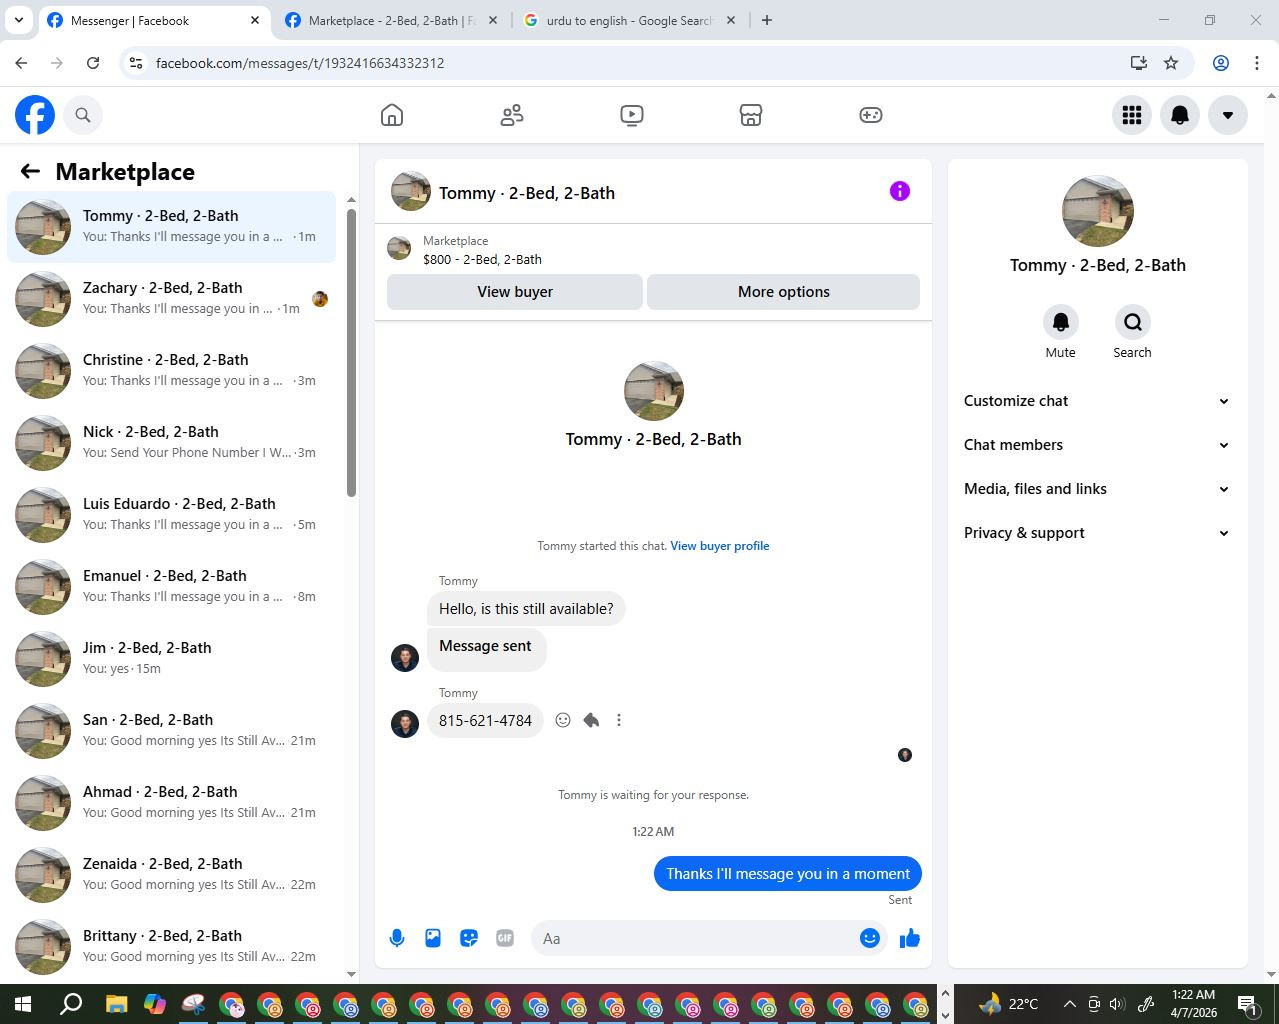Open Emanuel 2-Bed, 2-Bath conversation
Image resolution: width=1279 pixels, height=1024 pixels.
[172, 587]
